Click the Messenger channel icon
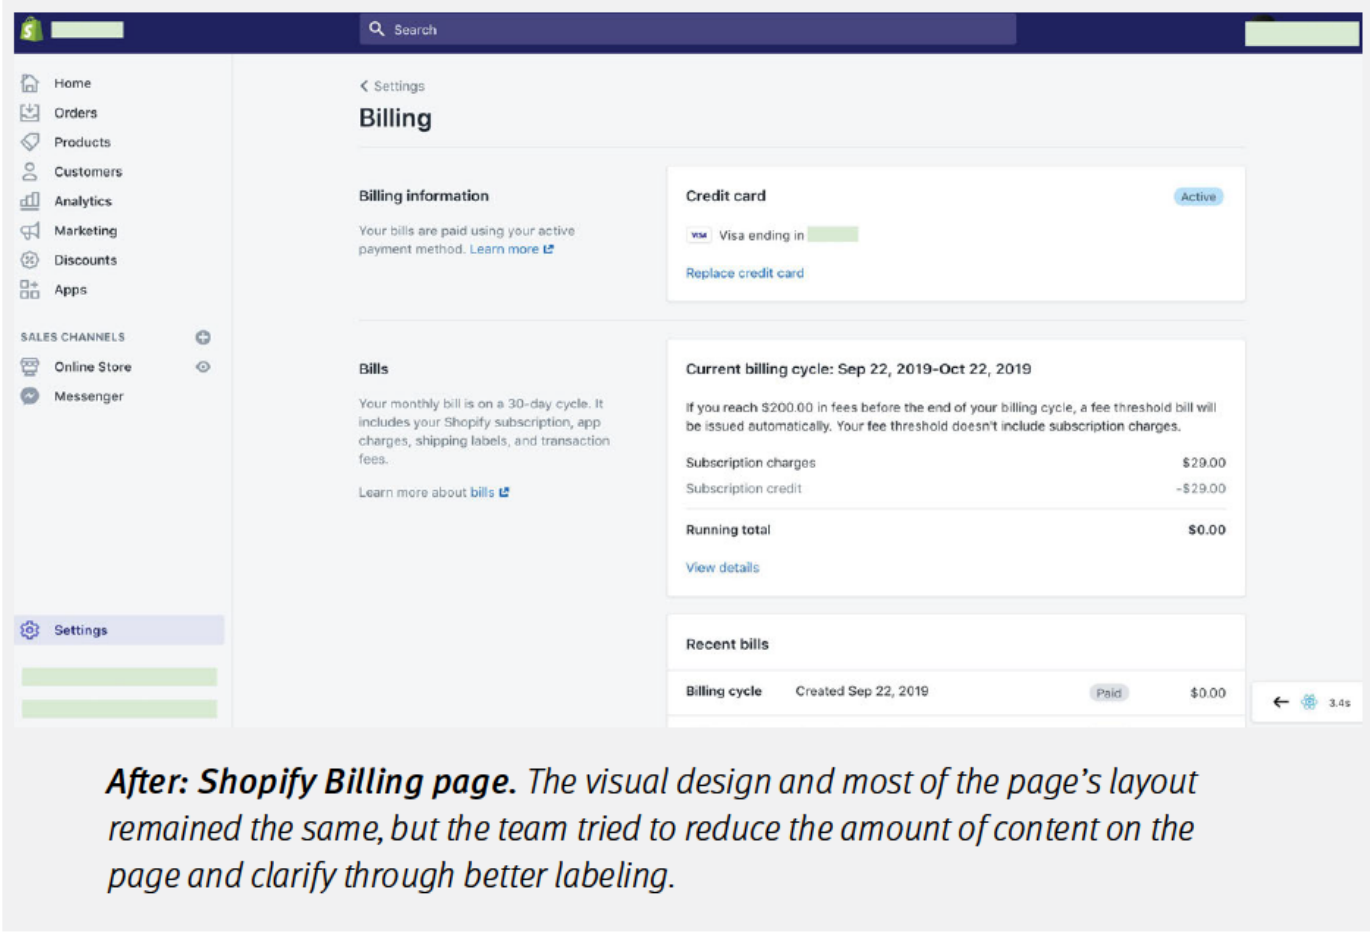The height and width of the screenshot is (932, 1370). point(30,396)
